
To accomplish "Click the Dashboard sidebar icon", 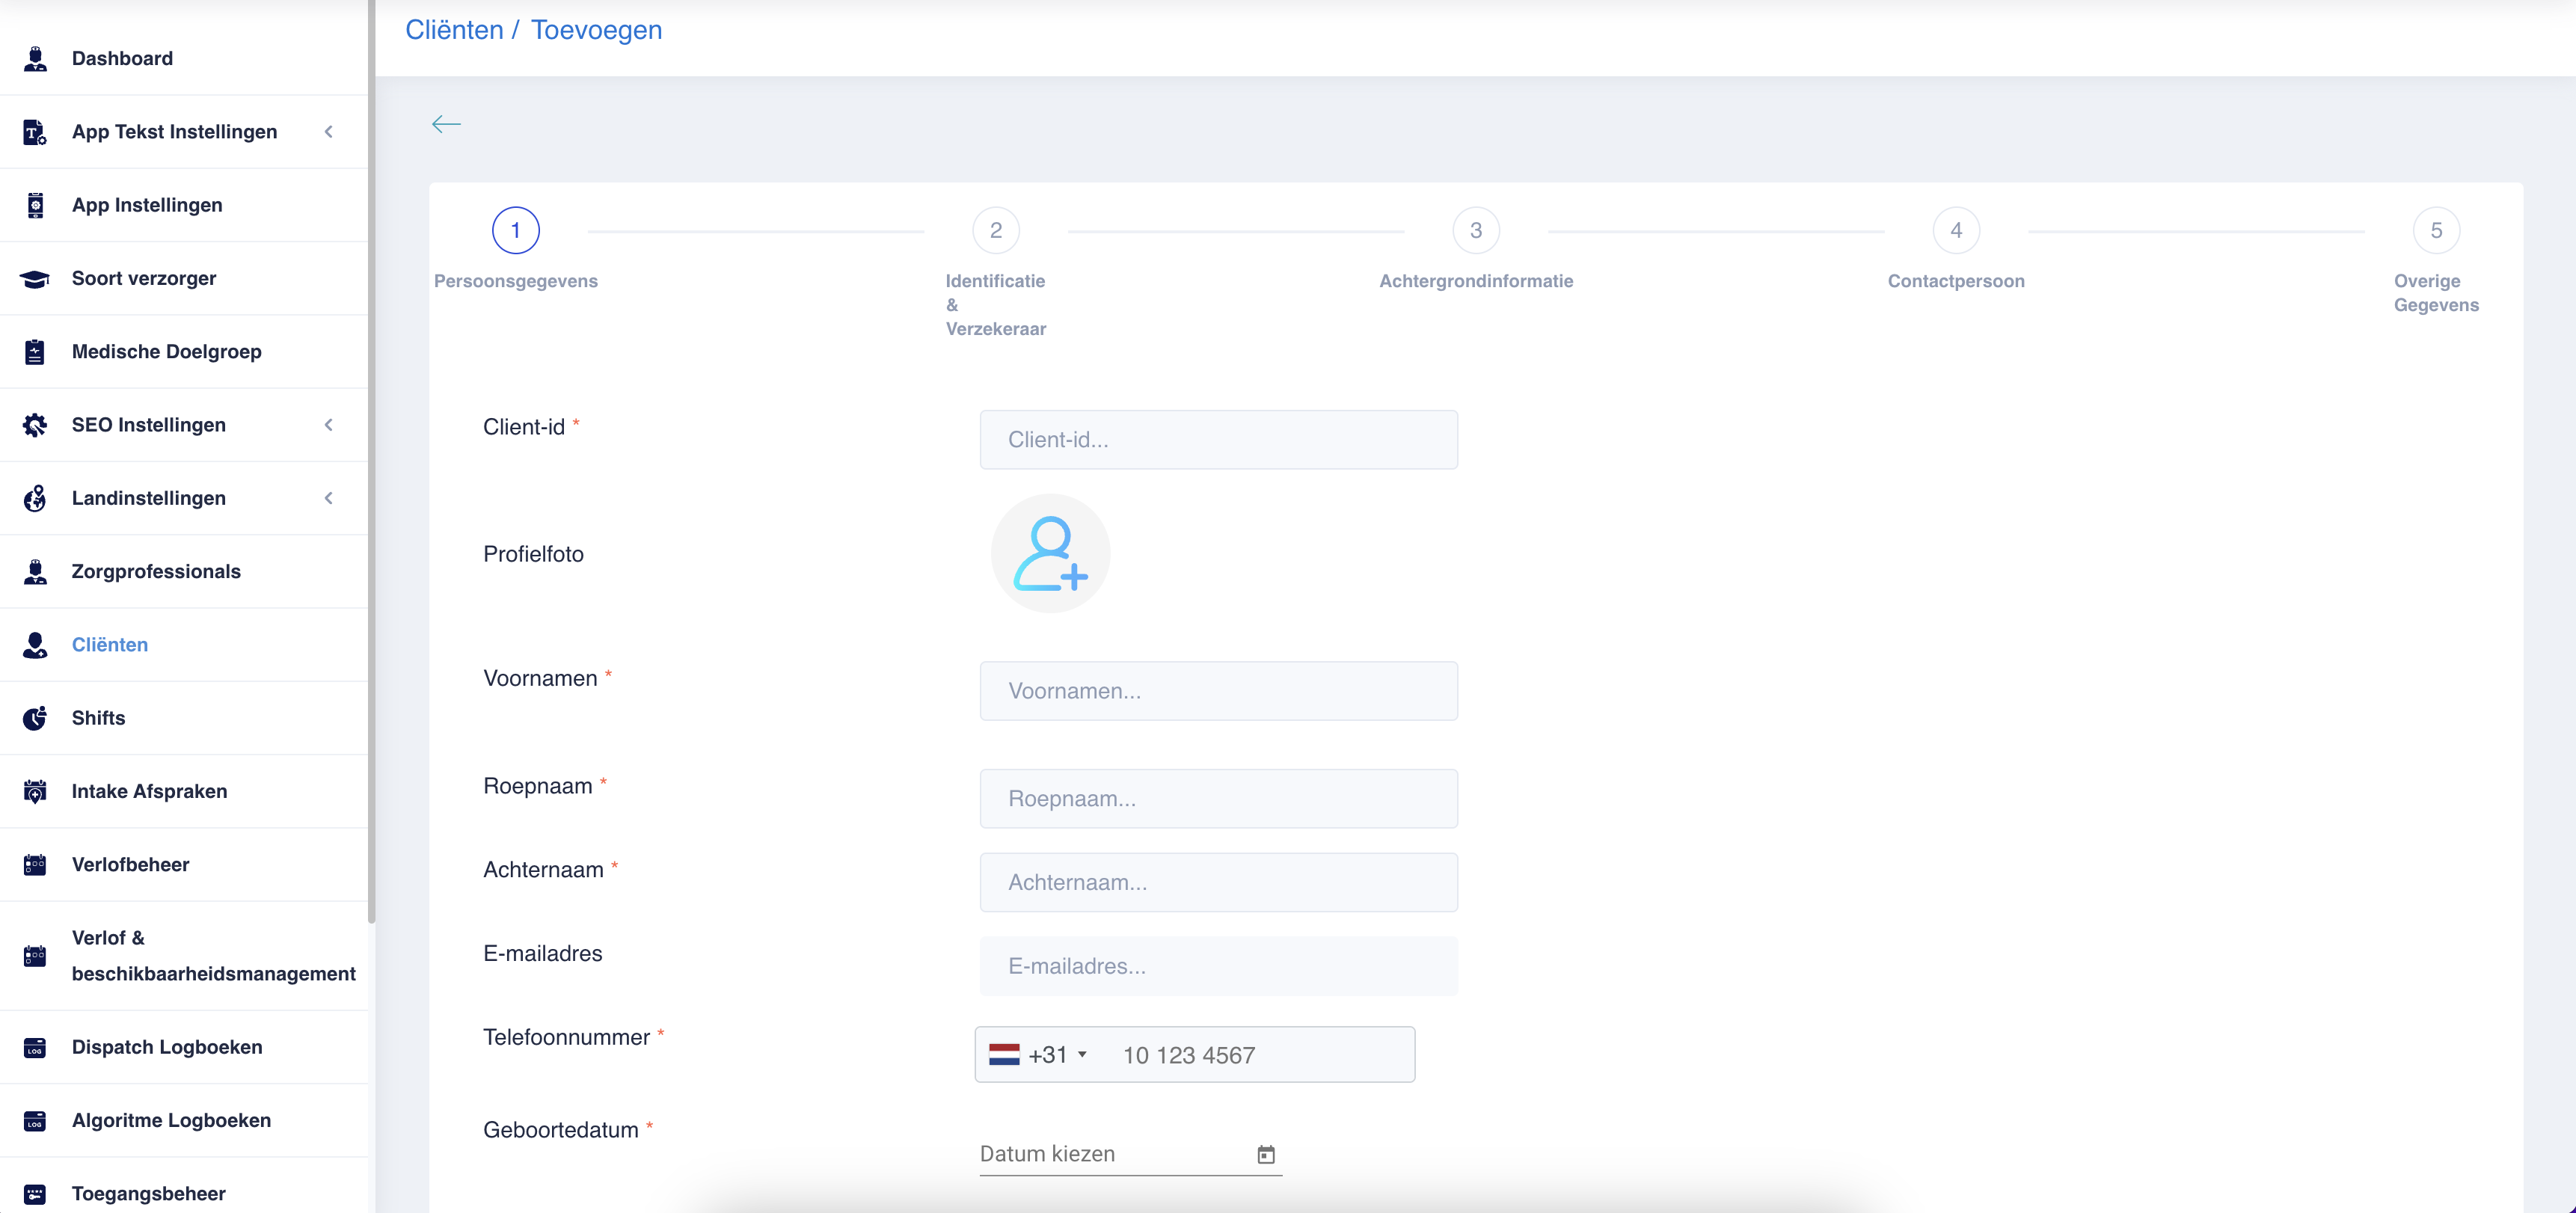I will (x=35, y=59).
